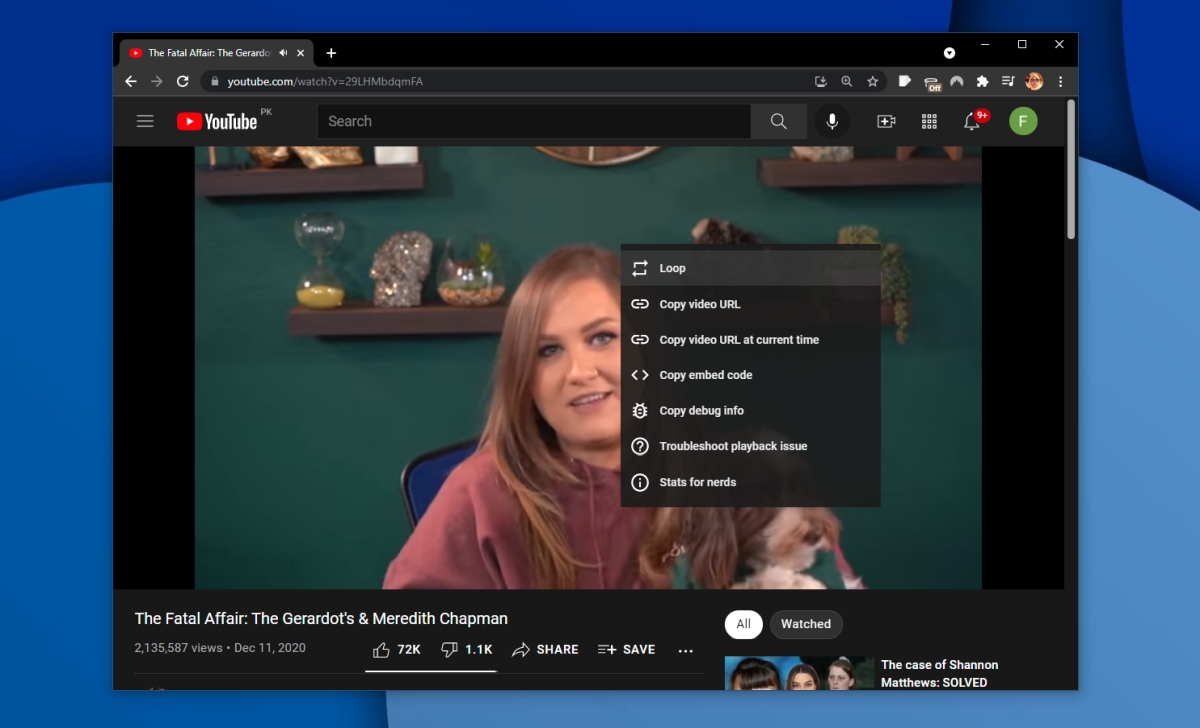1200x728 pixels.
Task: Click the SHARE button
Action: pos(545,650)
